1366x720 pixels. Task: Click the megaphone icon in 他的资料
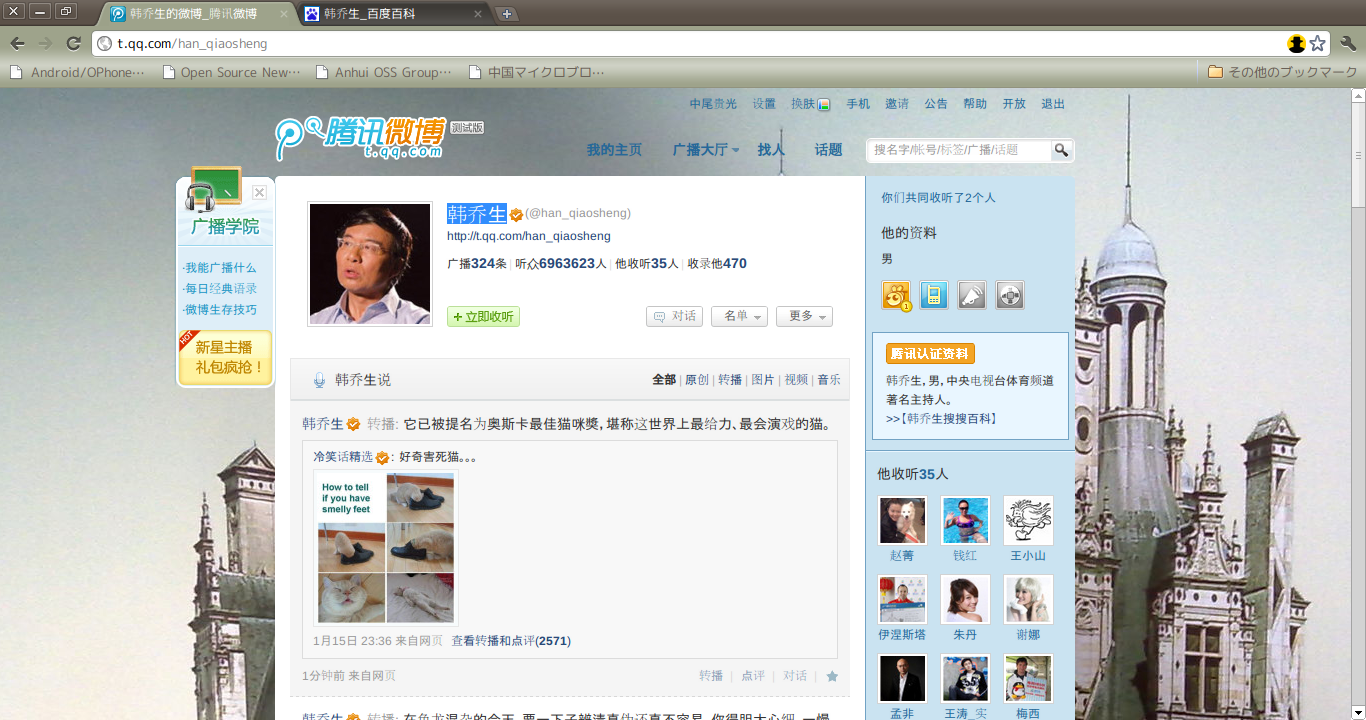pyautogui.click(x=972, y=295)
